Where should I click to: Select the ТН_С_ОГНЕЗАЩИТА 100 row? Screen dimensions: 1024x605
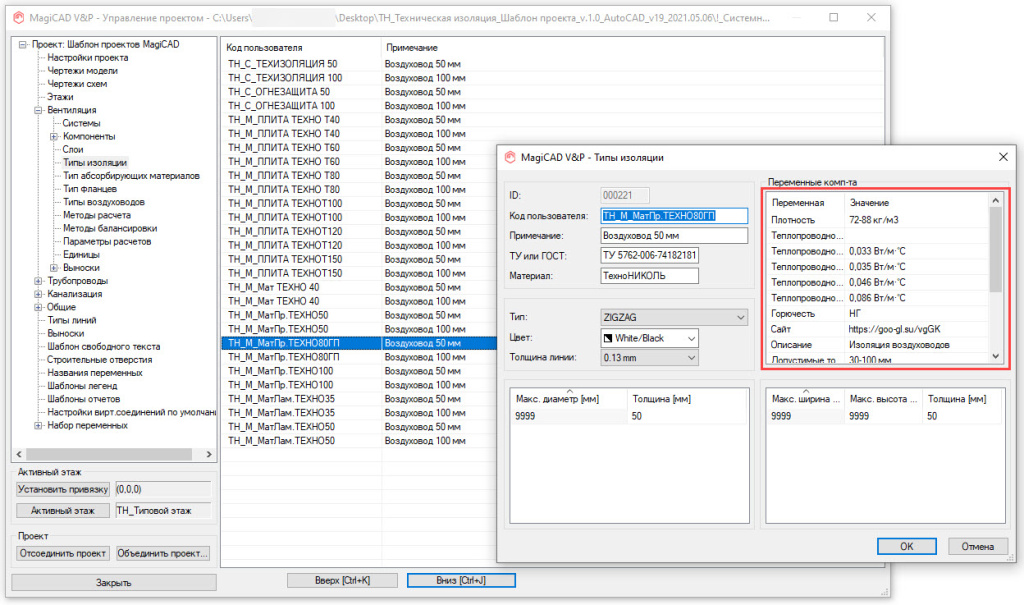point(281,105)
